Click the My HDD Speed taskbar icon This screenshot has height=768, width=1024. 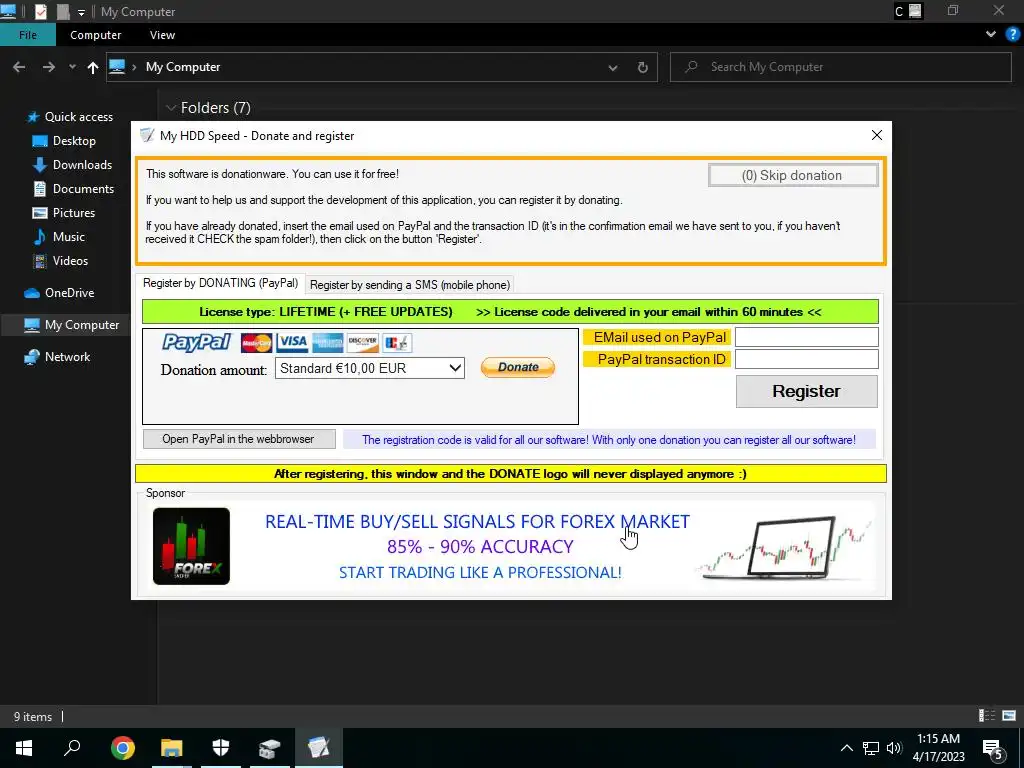click(x=319, y=748)
